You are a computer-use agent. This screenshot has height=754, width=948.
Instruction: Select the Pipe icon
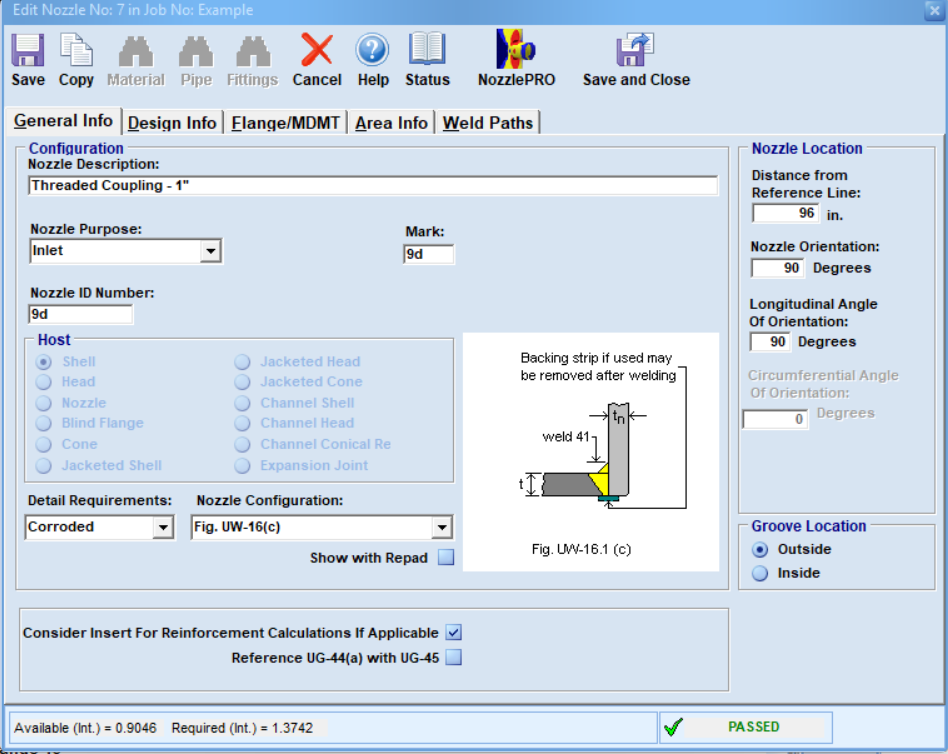click(196, 57)
